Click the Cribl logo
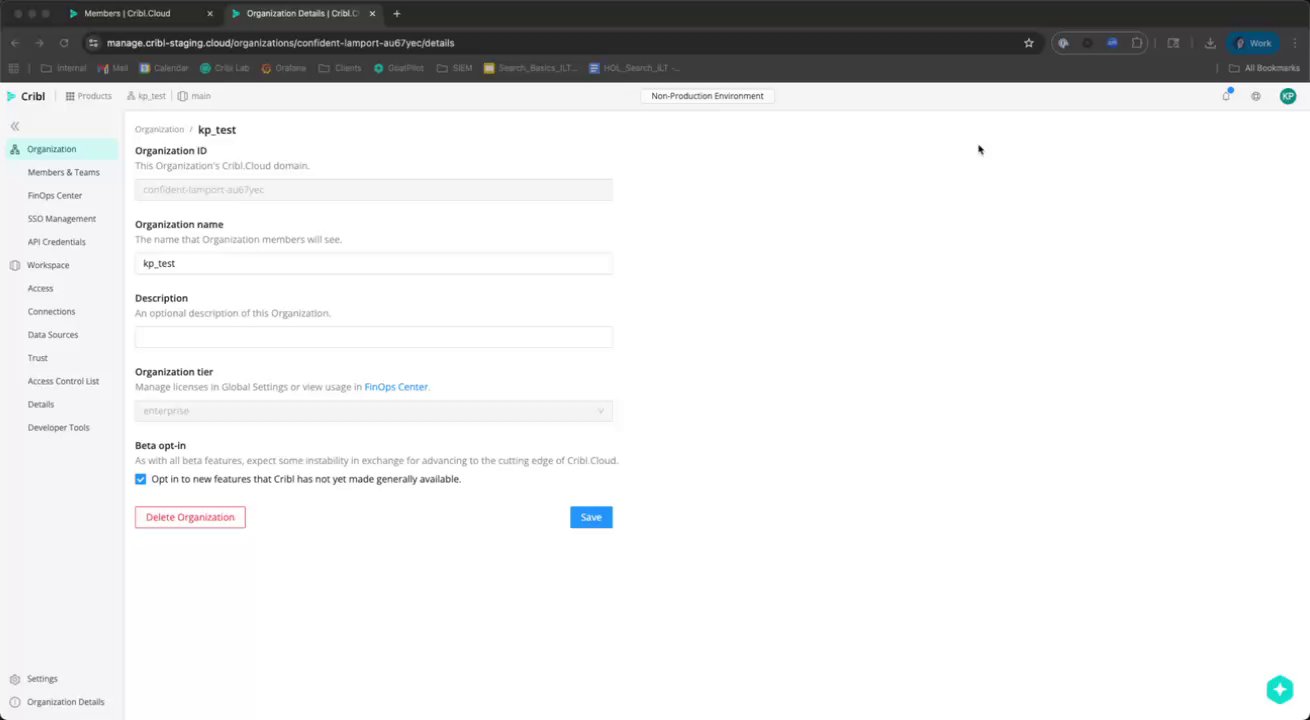 (26, 96)
